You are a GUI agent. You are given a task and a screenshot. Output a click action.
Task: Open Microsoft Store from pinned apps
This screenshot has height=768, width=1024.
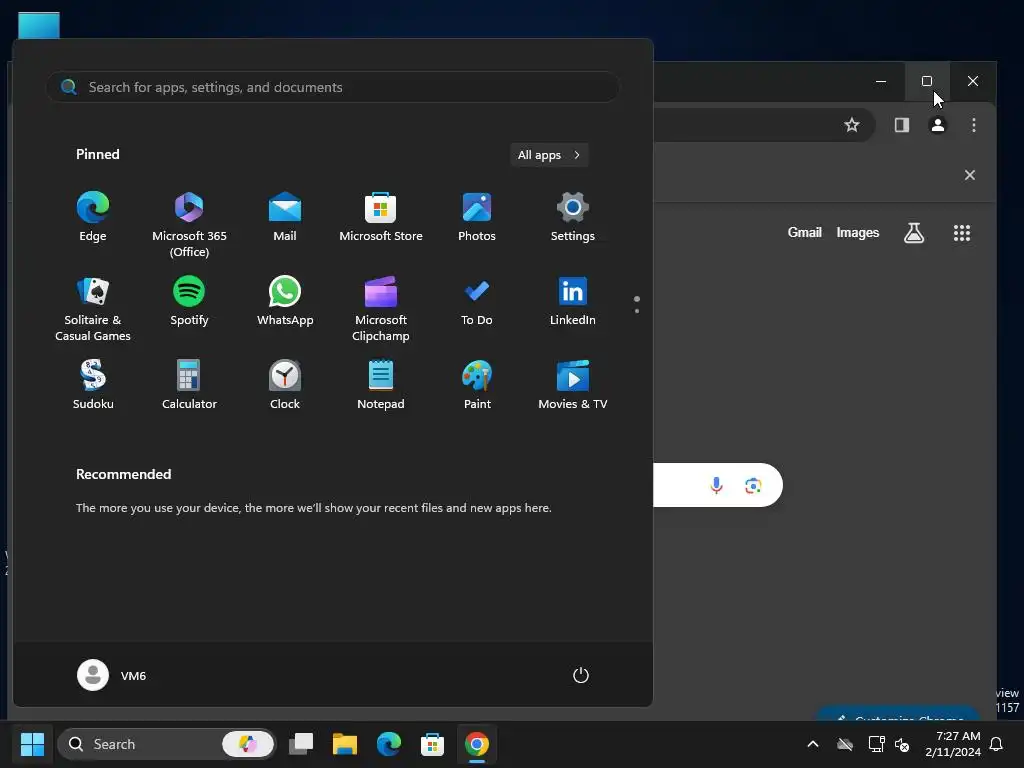pos(381,217)
